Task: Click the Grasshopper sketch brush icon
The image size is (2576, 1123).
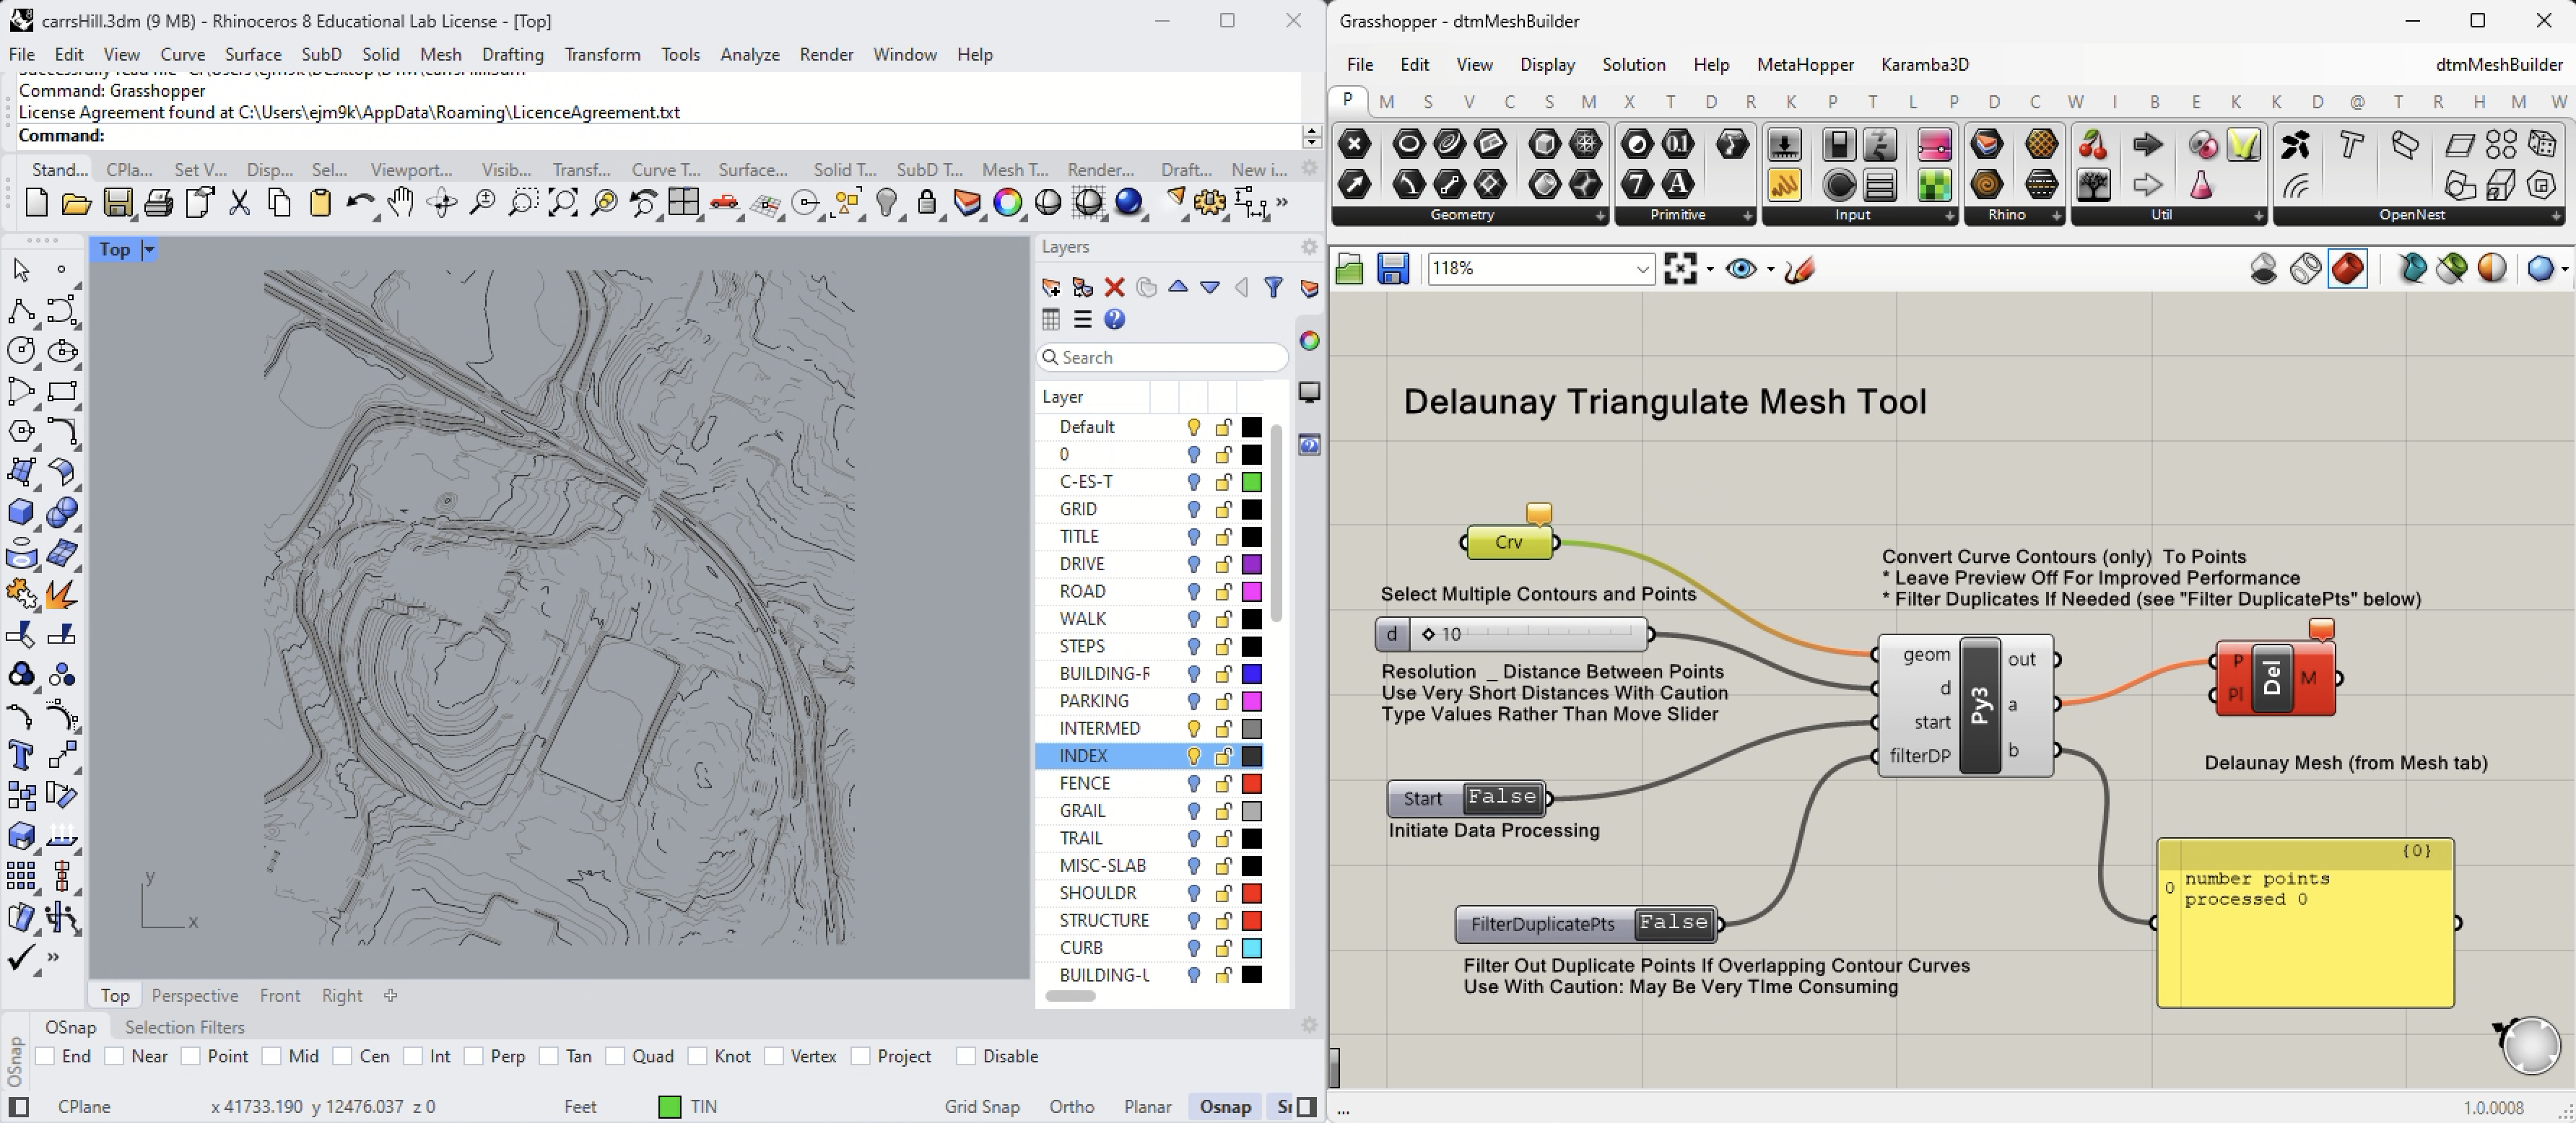Action: tap(1799, 269)
